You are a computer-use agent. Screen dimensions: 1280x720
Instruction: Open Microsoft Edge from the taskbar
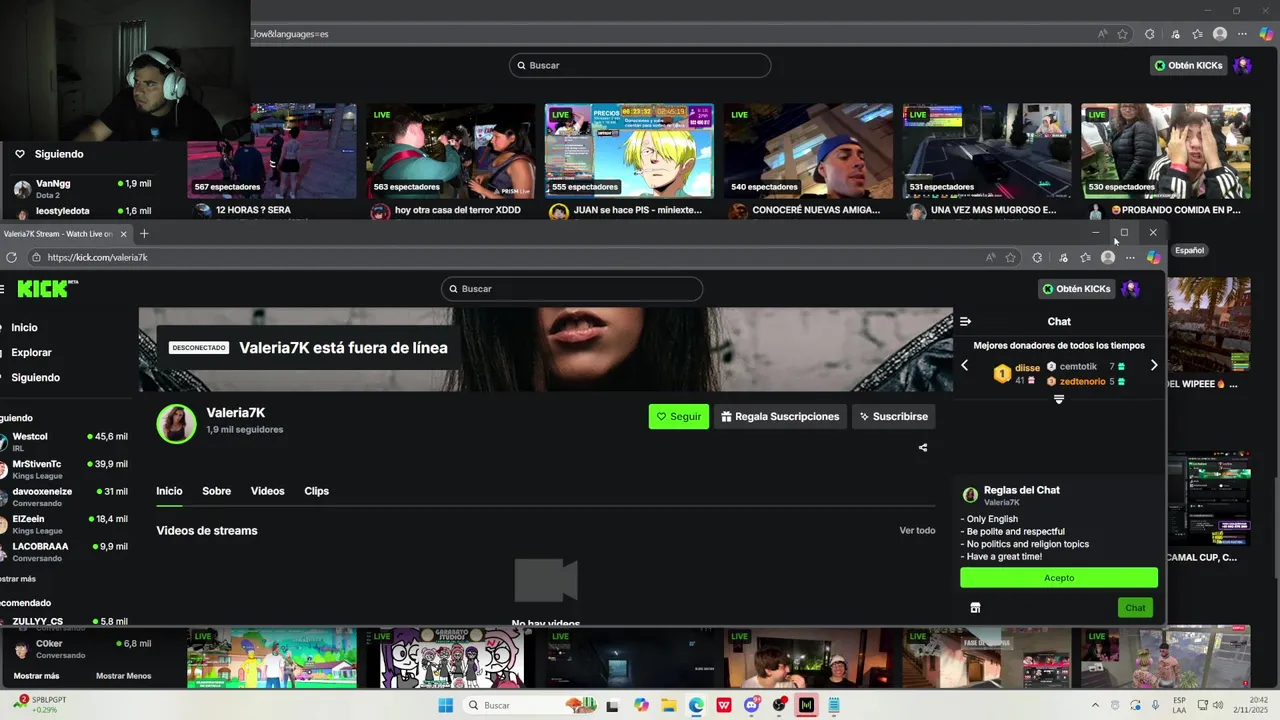[x=696, y=705]
